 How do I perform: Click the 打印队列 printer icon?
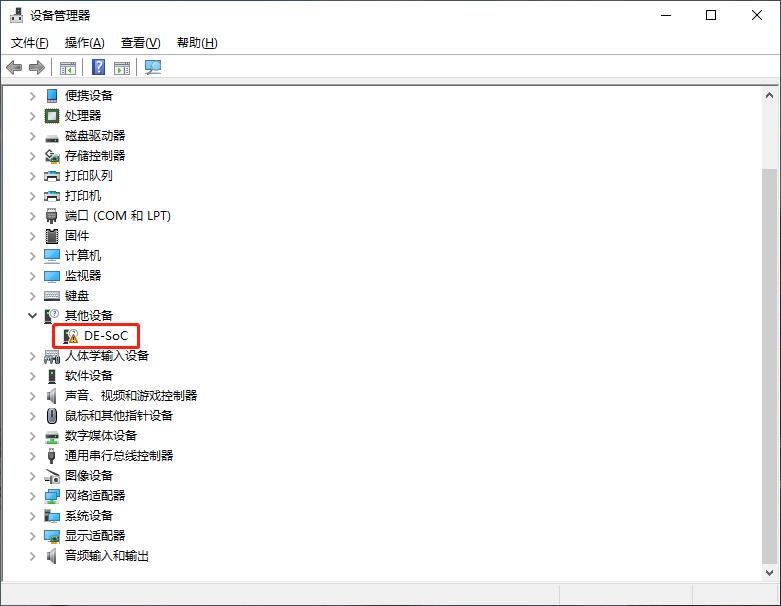52,176
